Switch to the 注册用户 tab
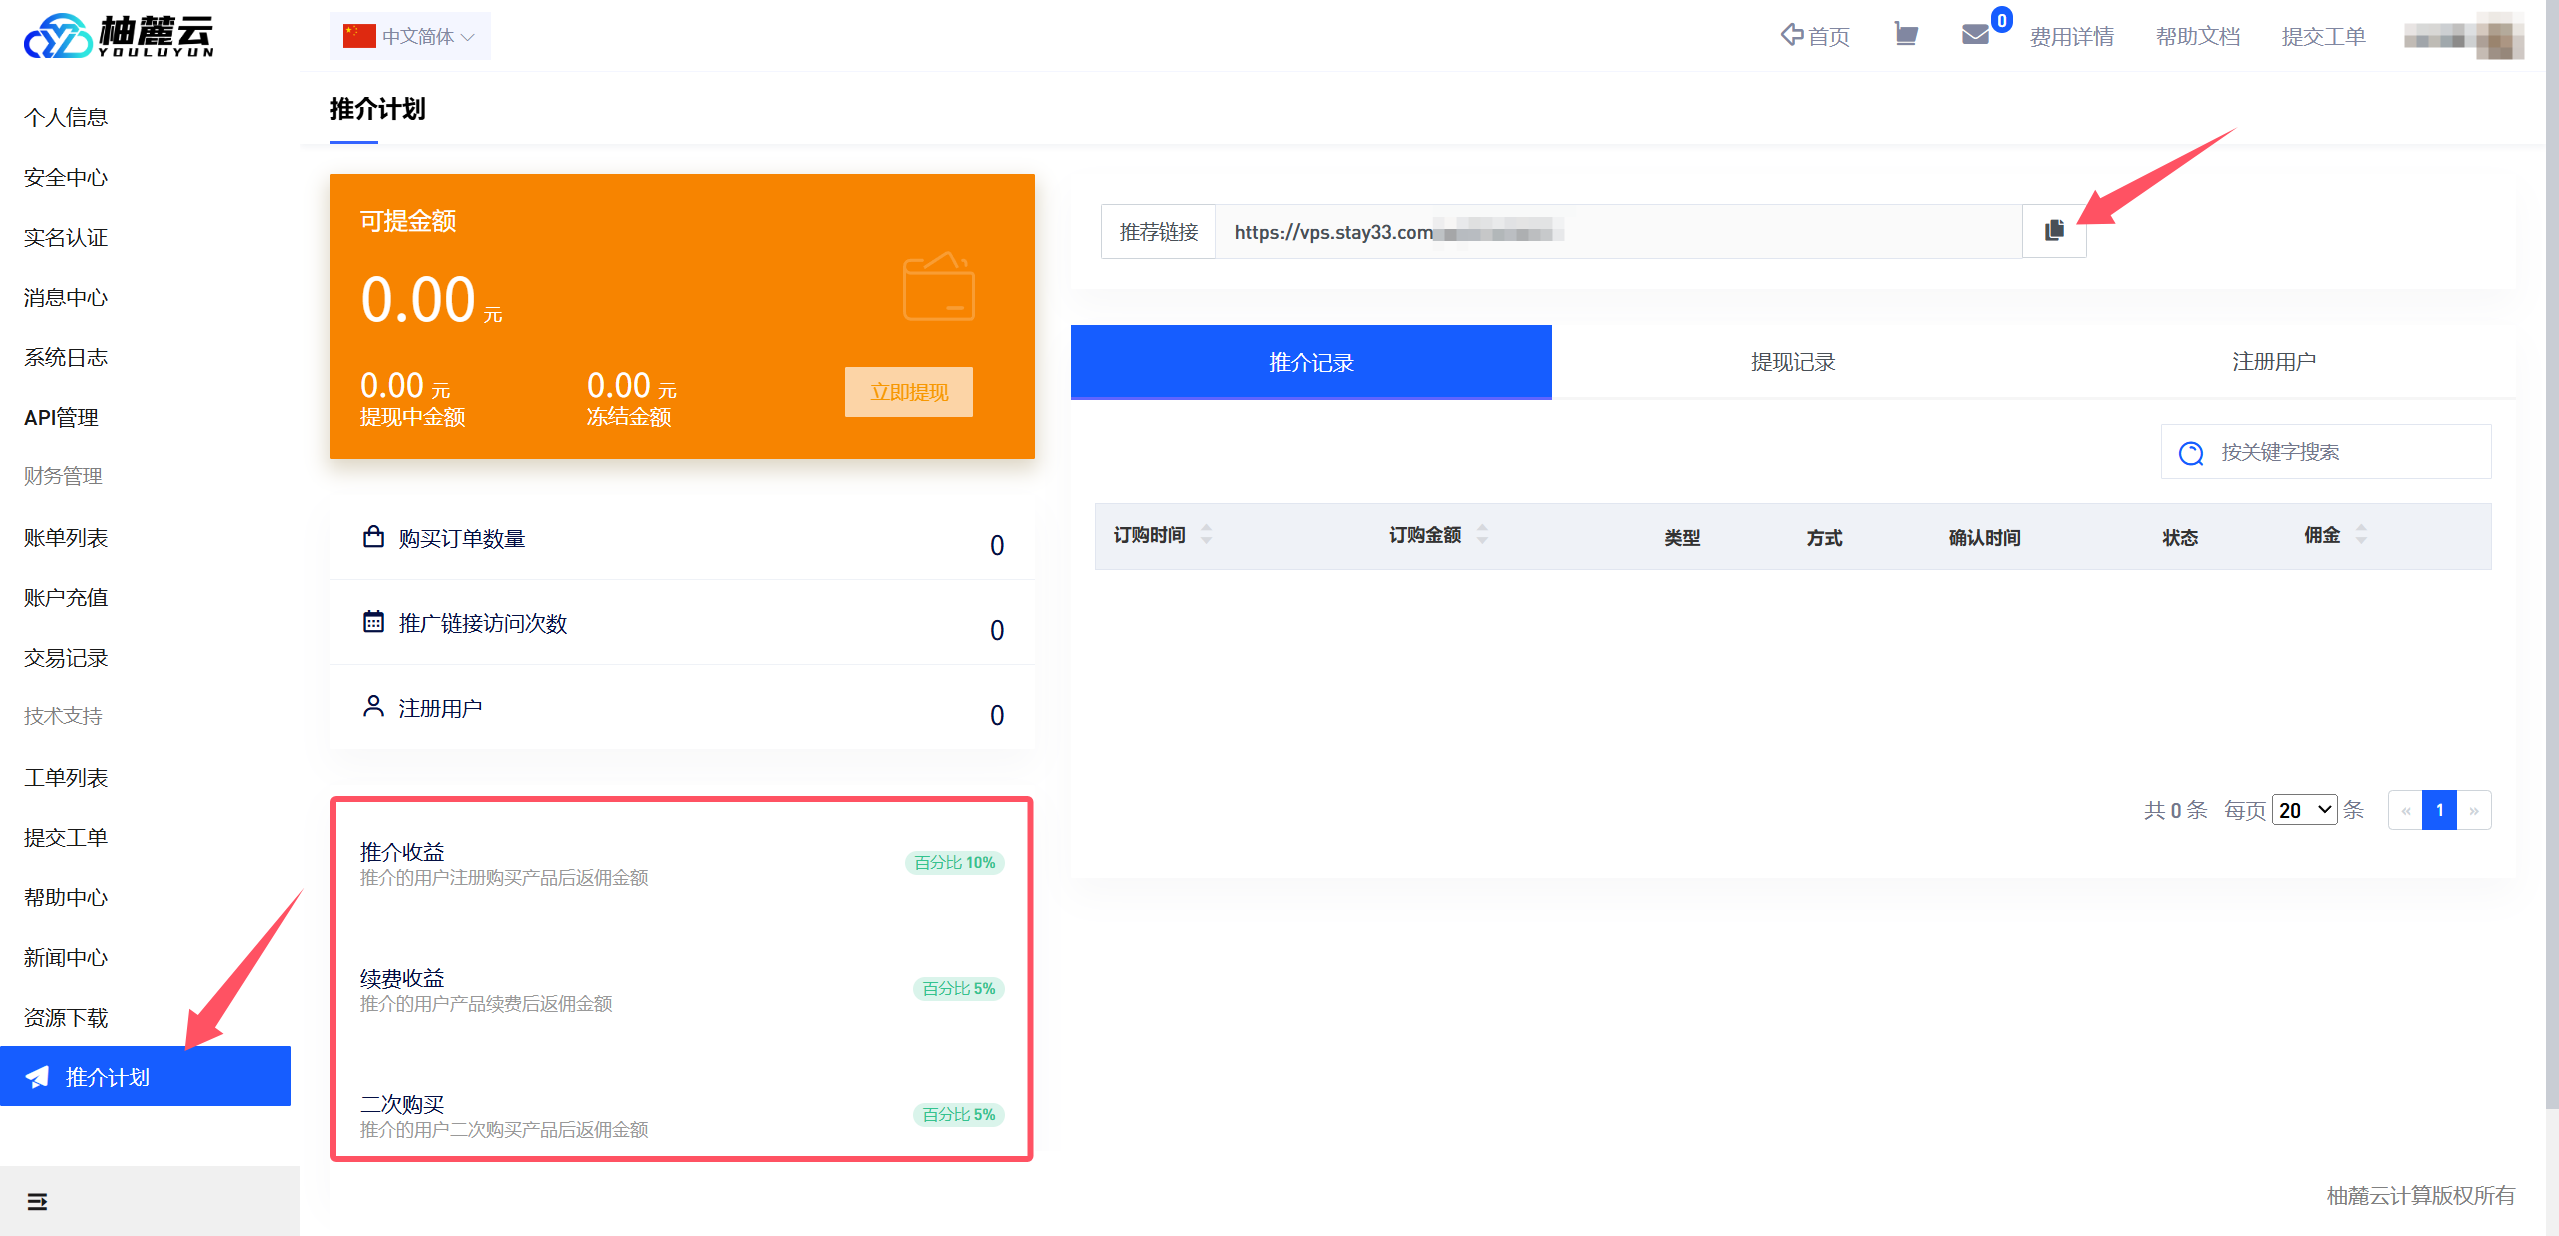The height and width of the screenshot is (1236, 2559). coord(2273,362)
